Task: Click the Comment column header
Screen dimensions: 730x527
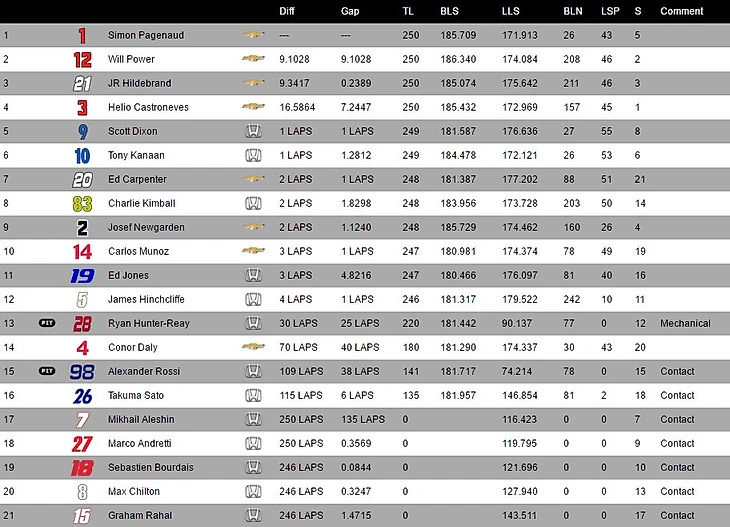Action: (x=682, y=11)
